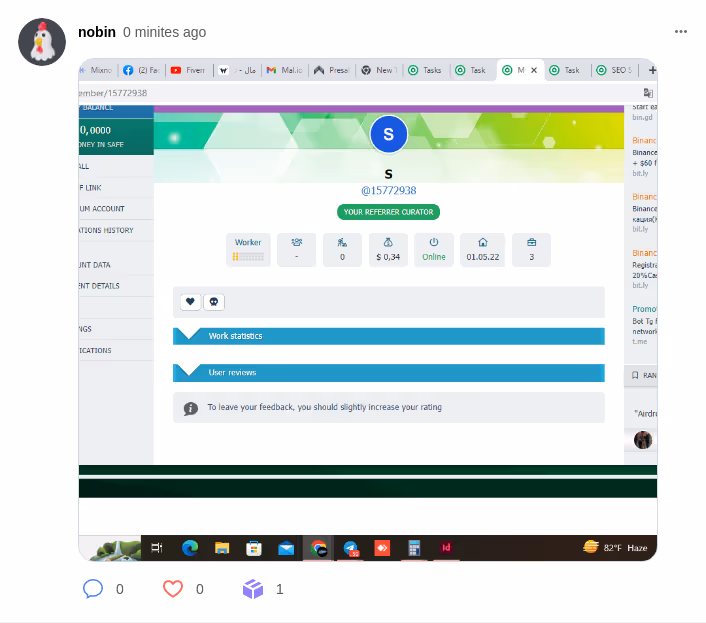This screenshot has height=623, width=706.
Task: Click the comment speech bubble icon
Action: (x=93, y=589)
